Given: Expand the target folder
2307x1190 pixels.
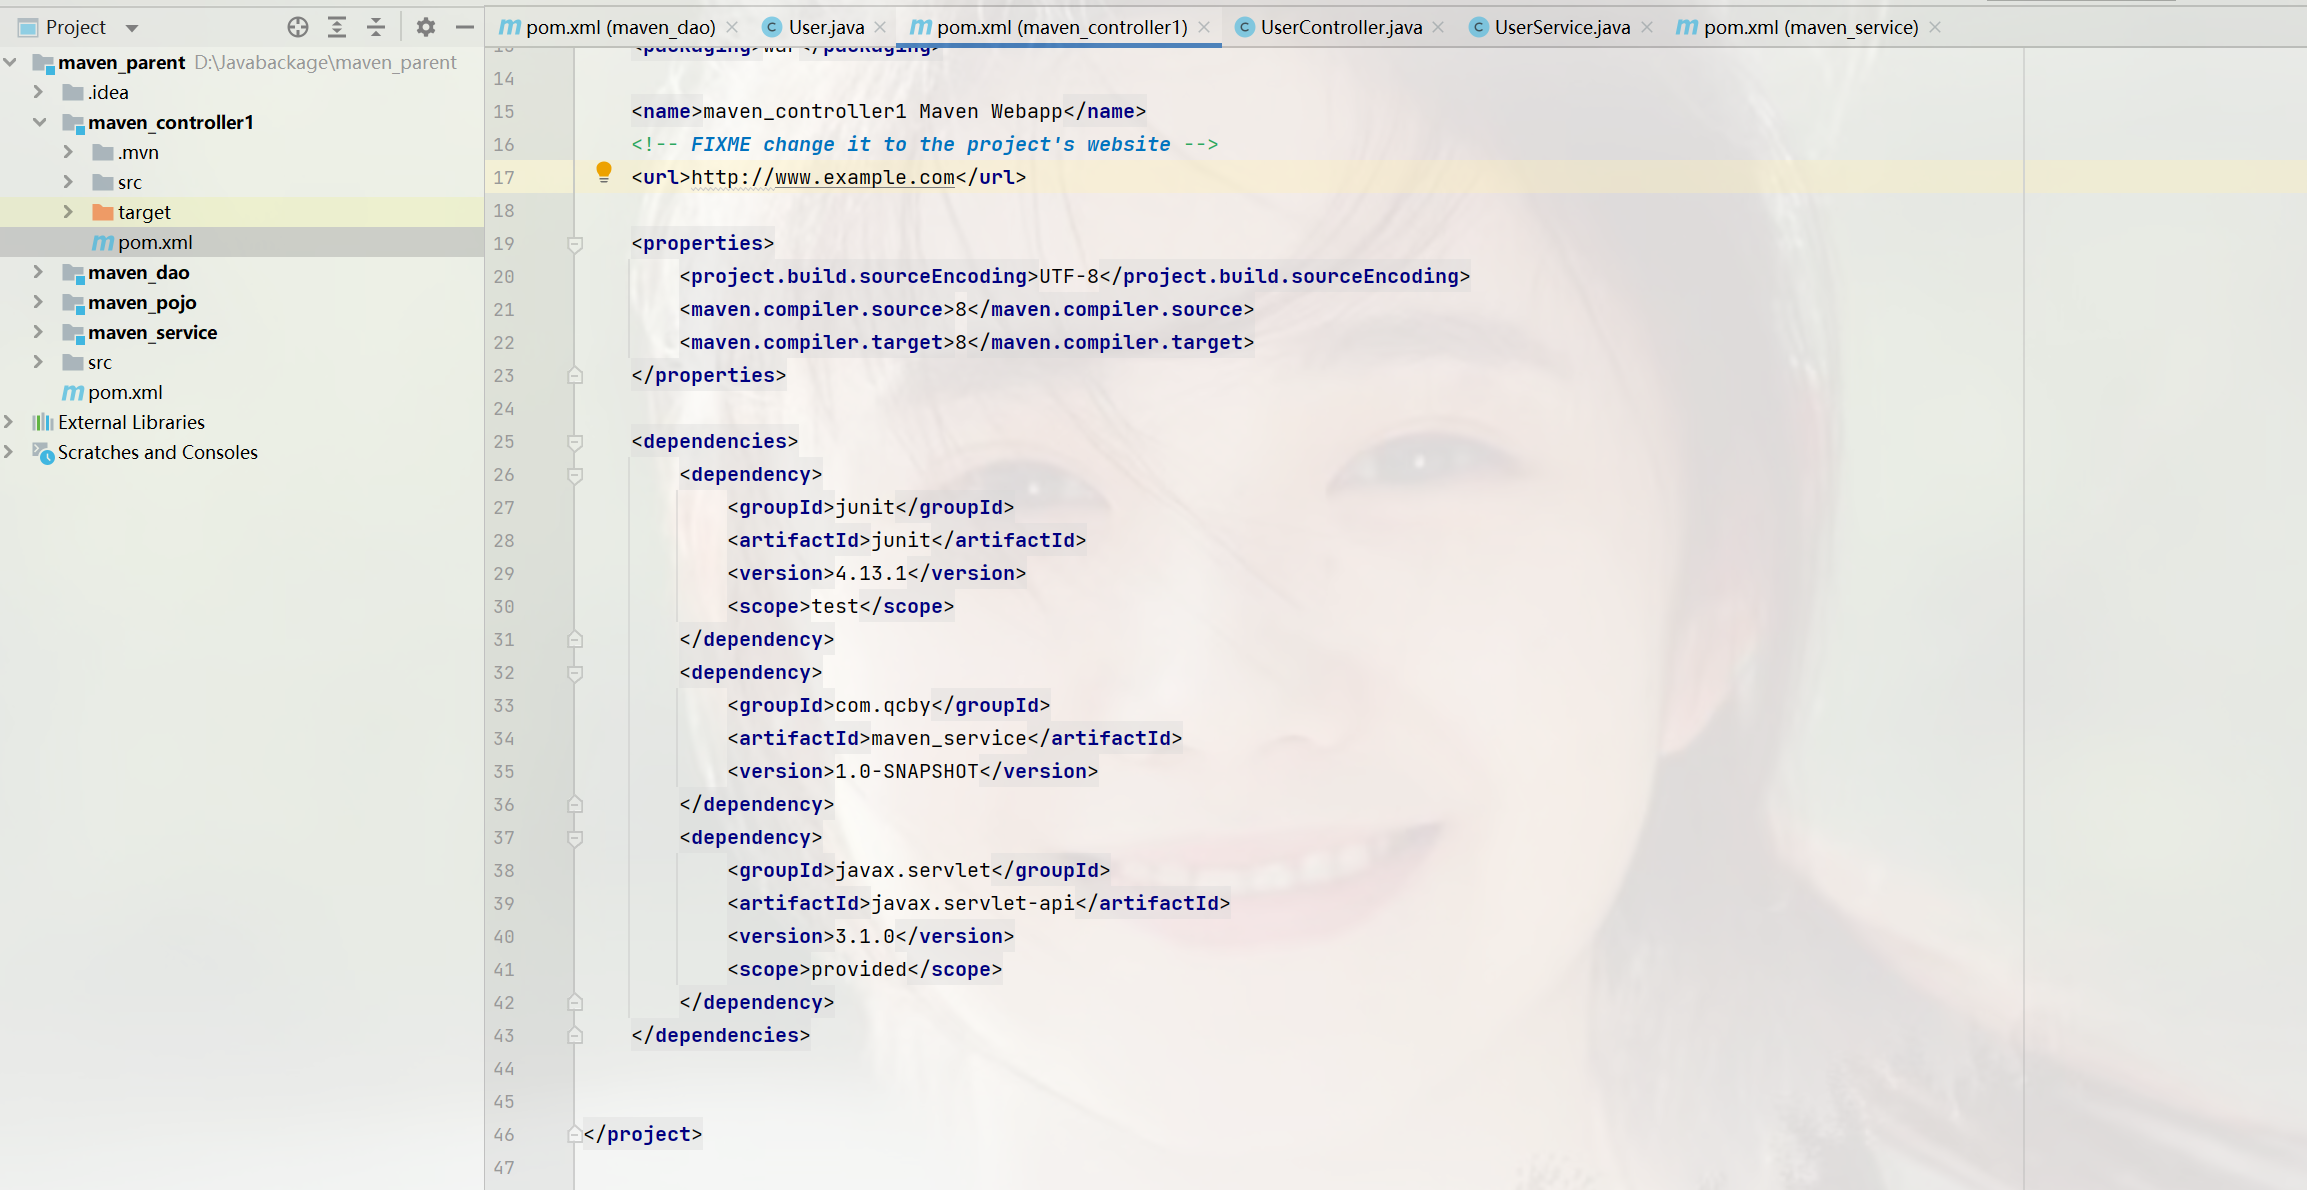Looking at the screenshot, I should [x=68, y=212].
